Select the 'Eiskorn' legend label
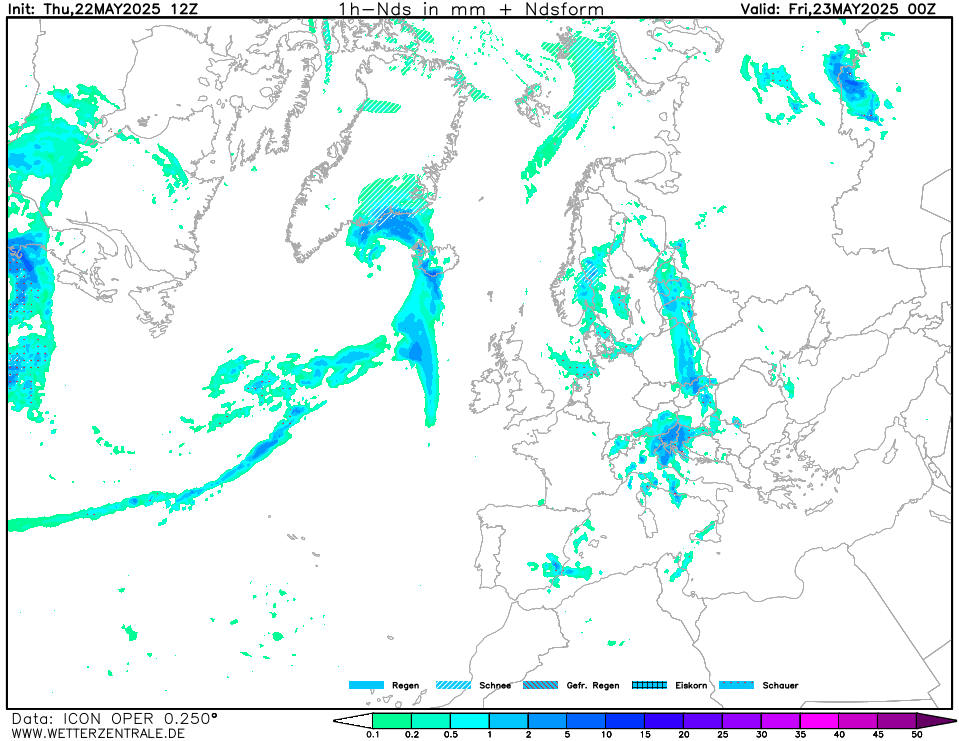Viewport: 959px width, 741px height. [x=691, y=685]
